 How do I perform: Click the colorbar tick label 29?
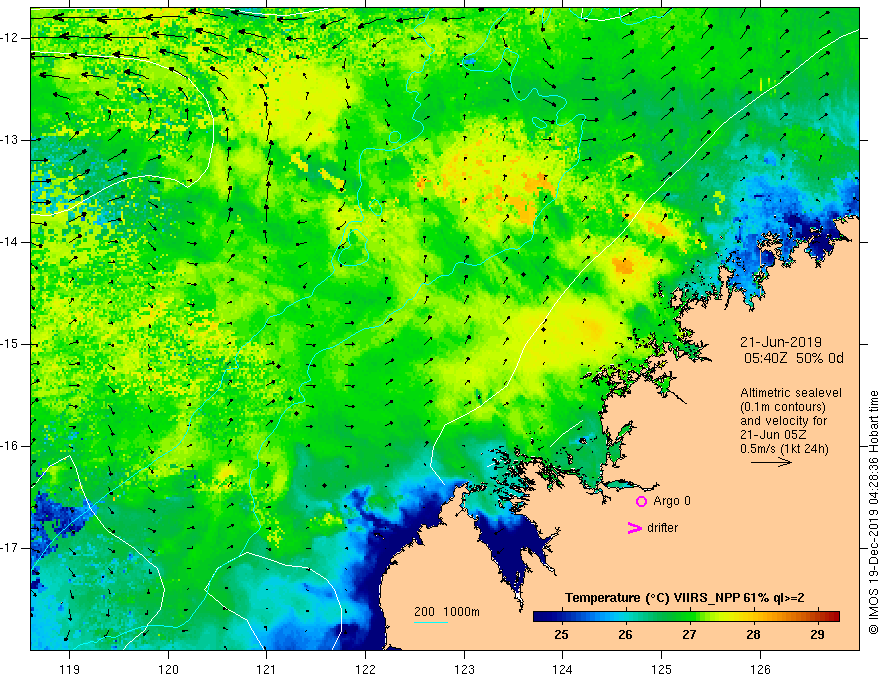click(x=817, y=635)
